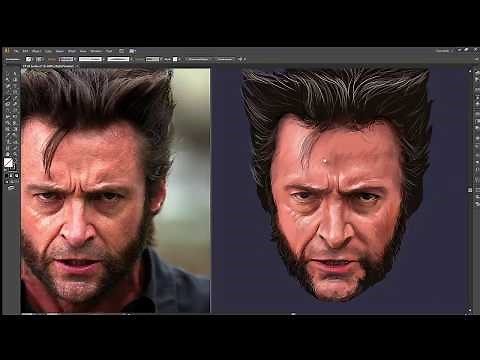Open the Help menu
480x360 pixels.
[109, 51]
